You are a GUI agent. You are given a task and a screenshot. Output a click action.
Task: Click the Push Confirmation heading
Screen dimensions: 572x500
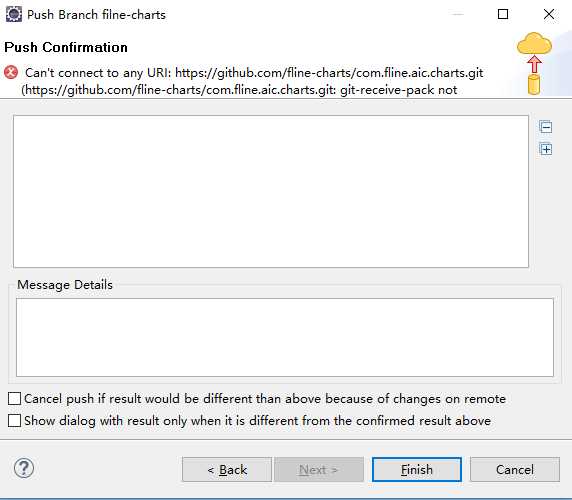66,47
